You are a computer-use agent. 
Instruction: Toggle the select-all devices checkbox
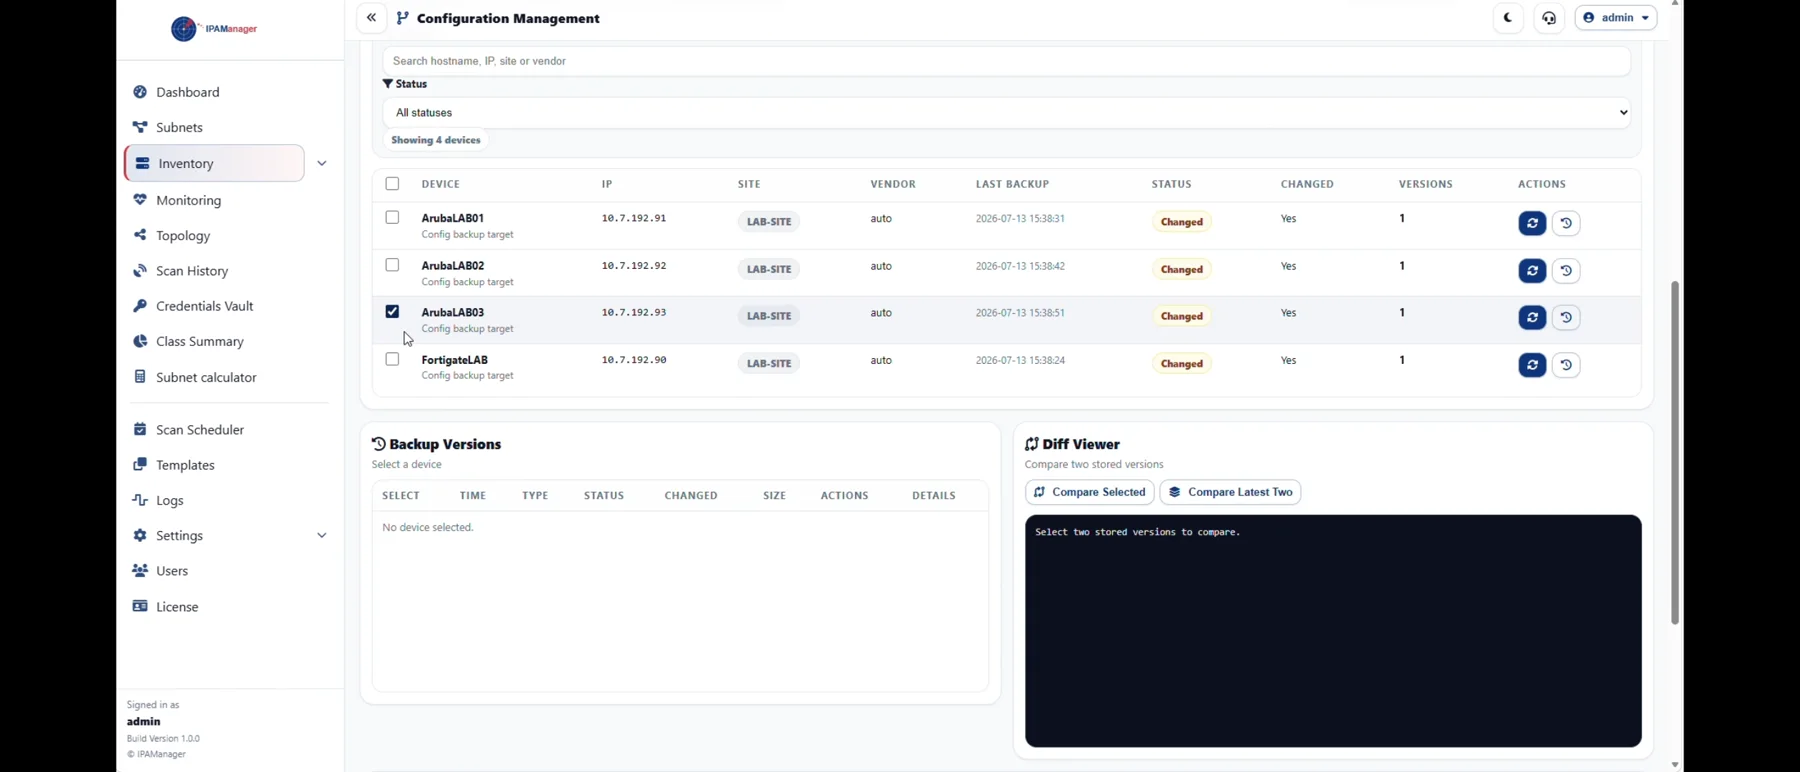point(392,184)
